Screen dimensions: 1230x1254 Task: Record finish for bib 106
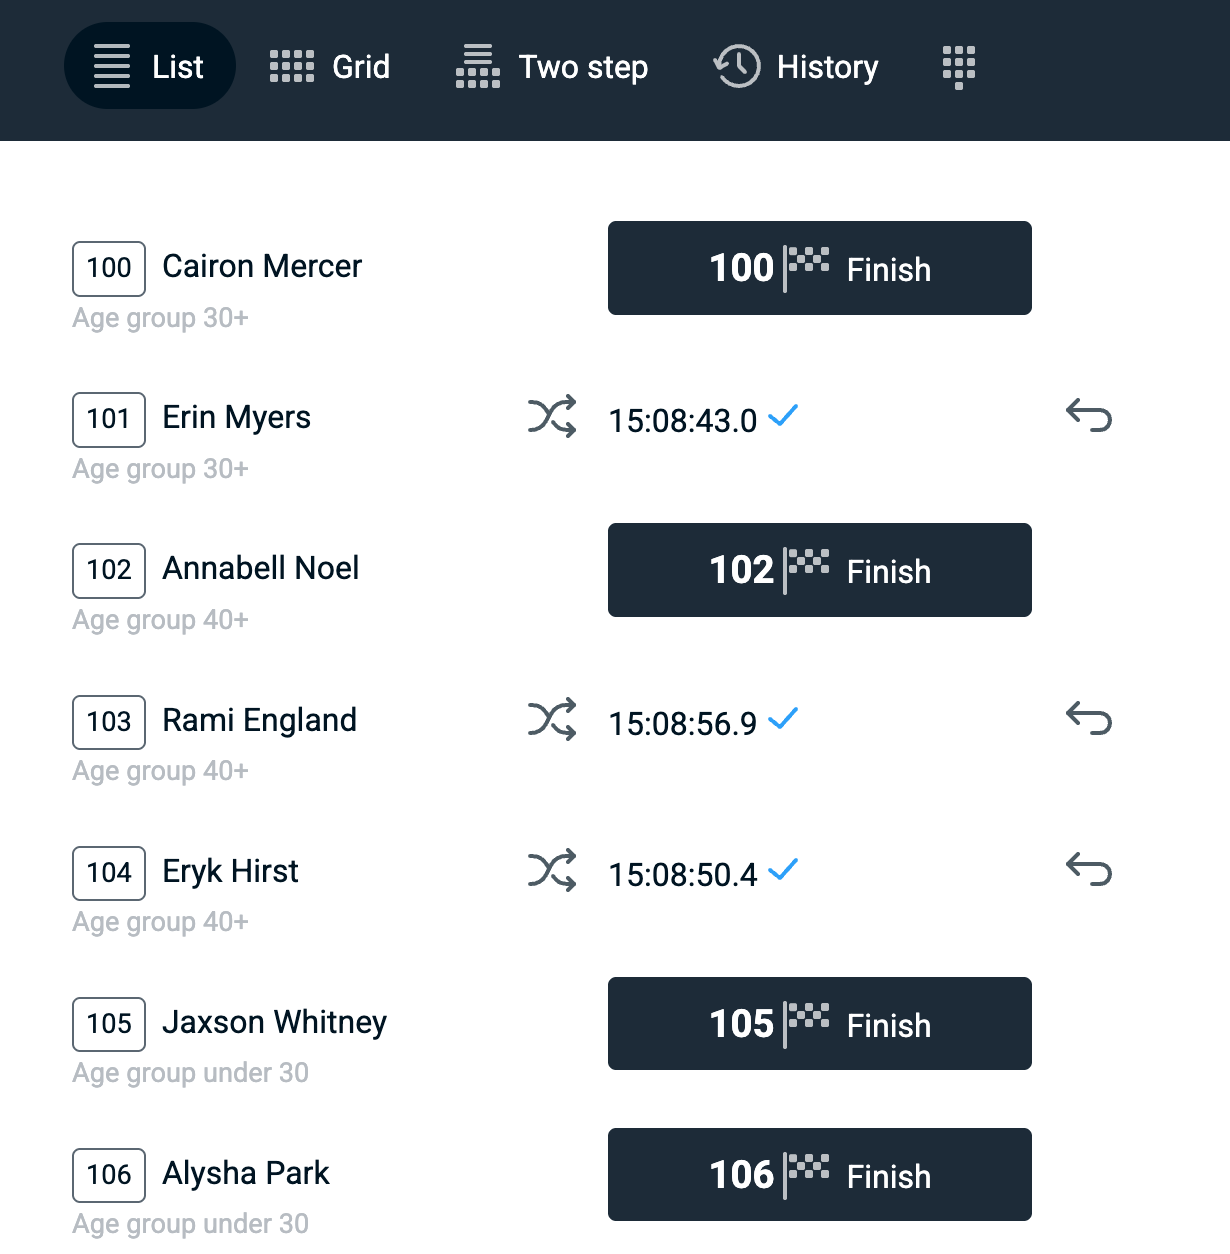(x=819, y=1175)
